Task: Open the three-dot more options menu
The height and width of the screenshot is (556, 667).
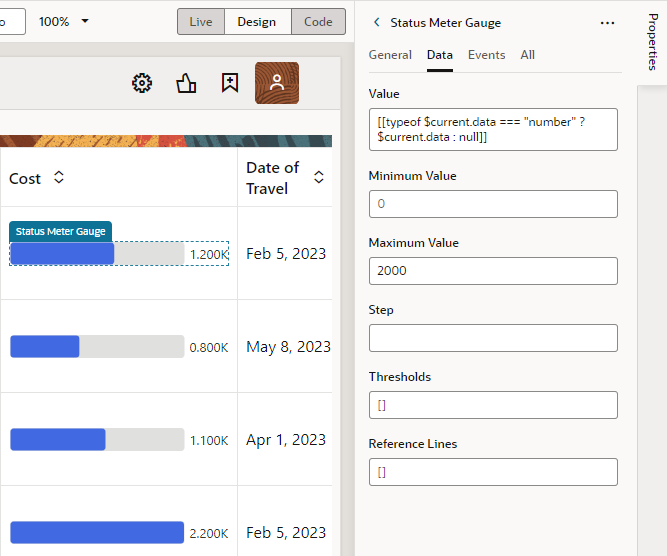Action: 607,23
